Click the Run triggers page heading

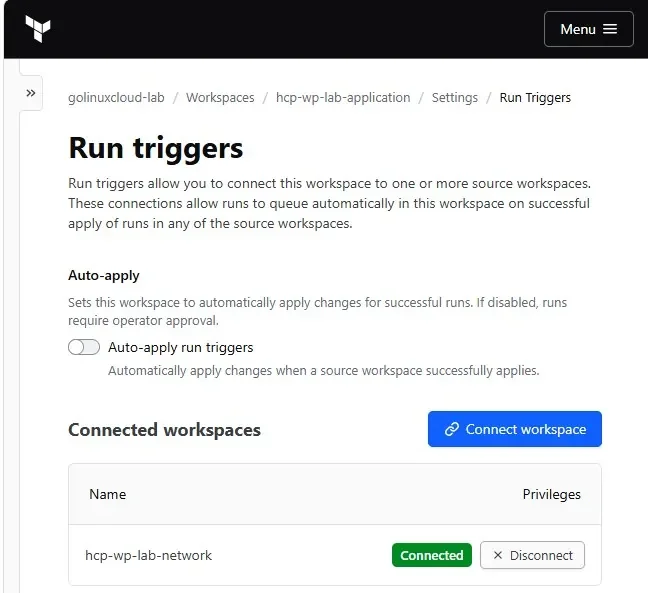tap(156, 148)
